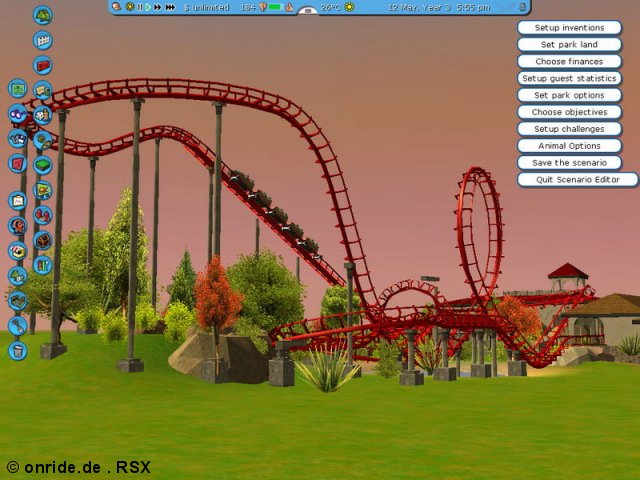The image size is (640, 480).
Task: Open the trees and scenery icon
Action: (42, 15)
